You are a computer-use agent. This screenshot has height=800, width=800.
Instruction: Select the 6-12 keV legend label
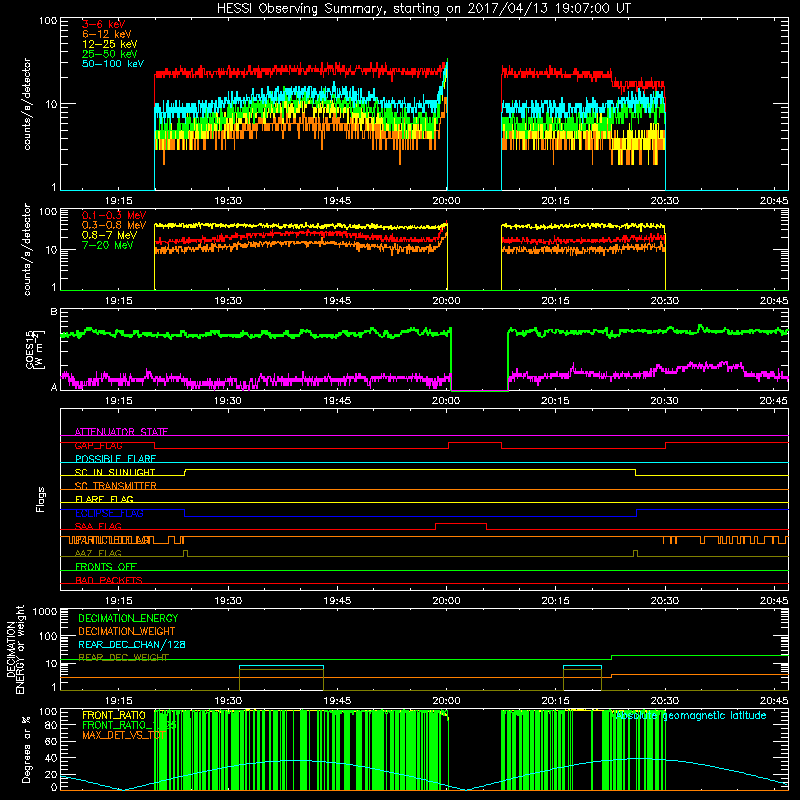[x=107, y=34]
